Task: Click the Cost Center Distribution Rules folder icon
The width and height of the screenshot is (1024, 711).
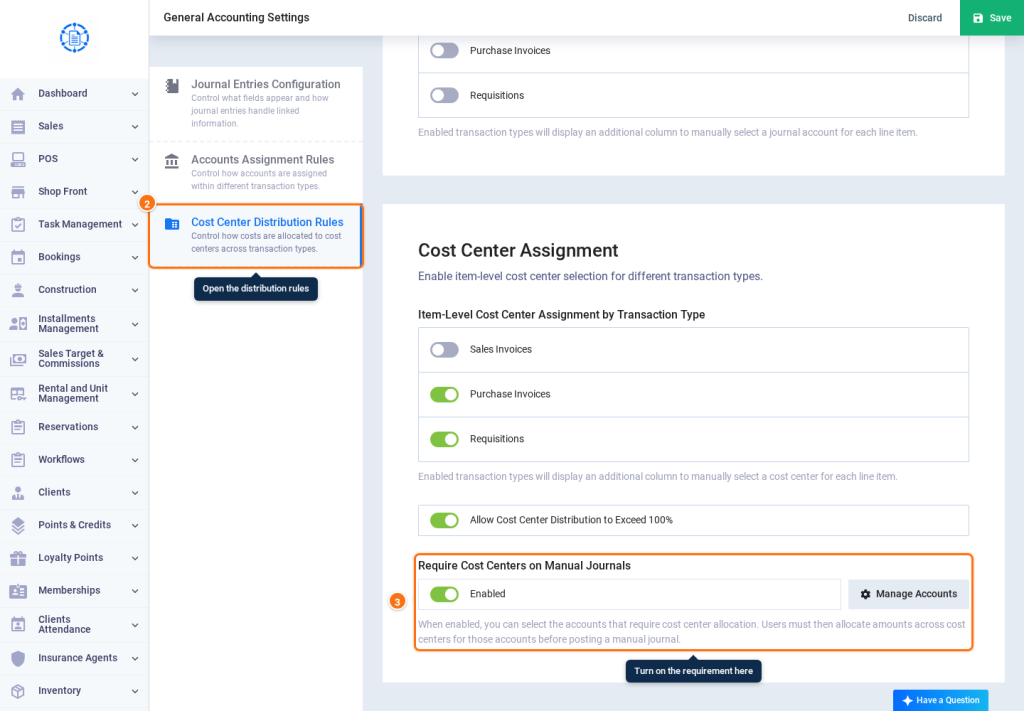Action: (x=172, y=224)
